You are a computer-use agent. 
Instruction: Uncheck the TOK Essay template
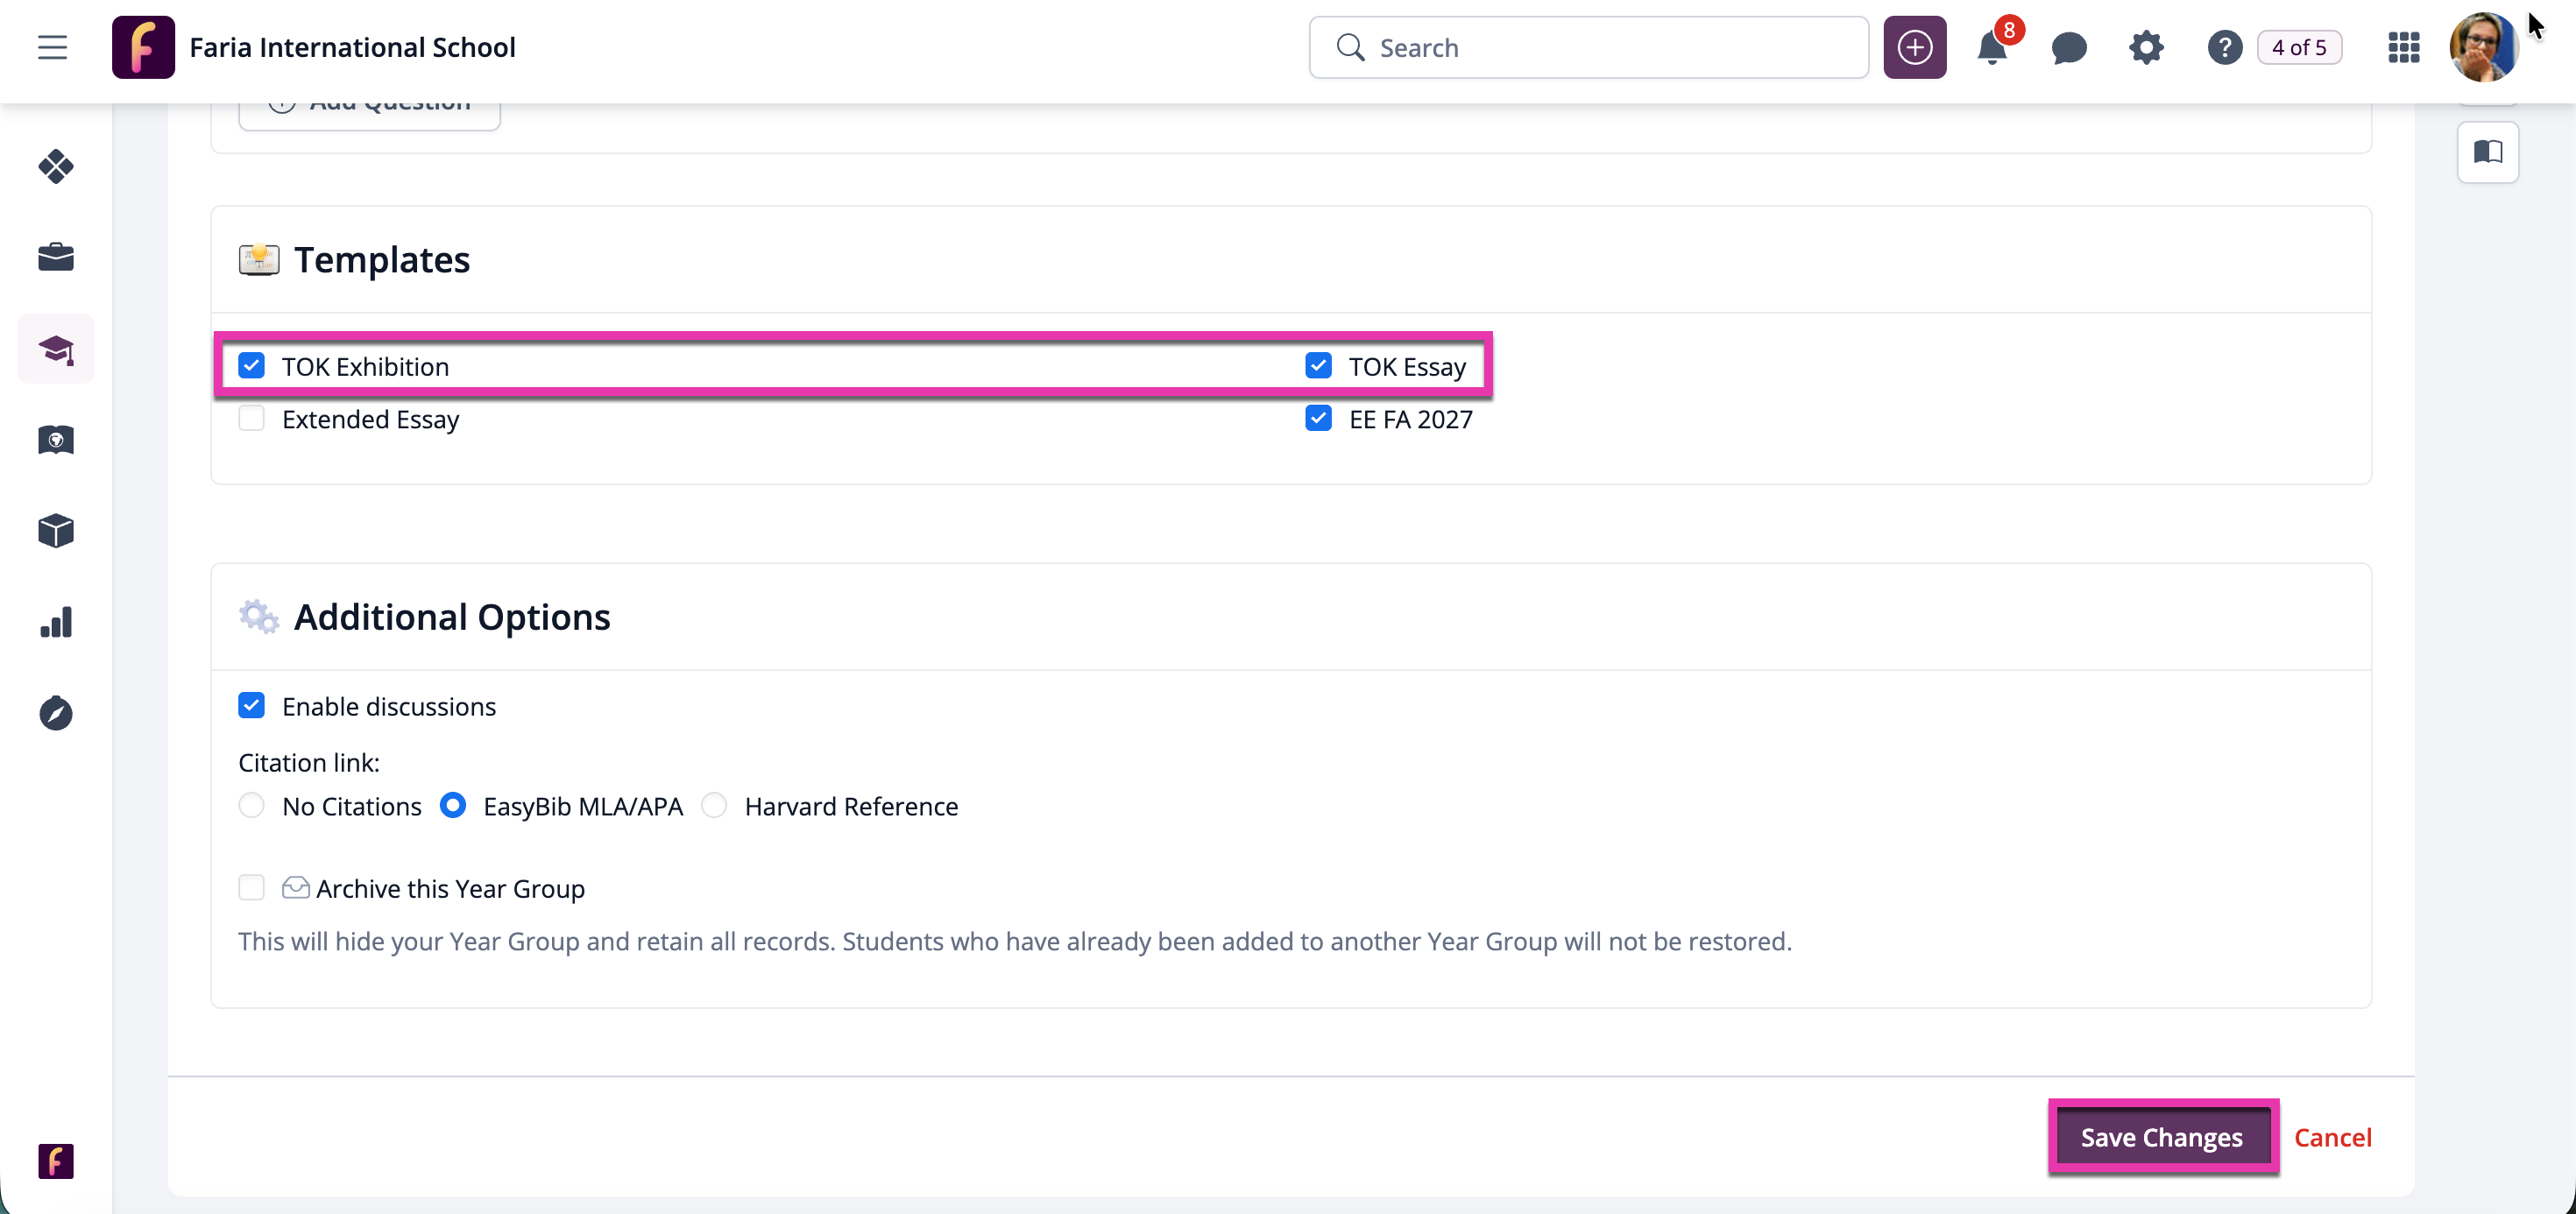point(1318,366)
